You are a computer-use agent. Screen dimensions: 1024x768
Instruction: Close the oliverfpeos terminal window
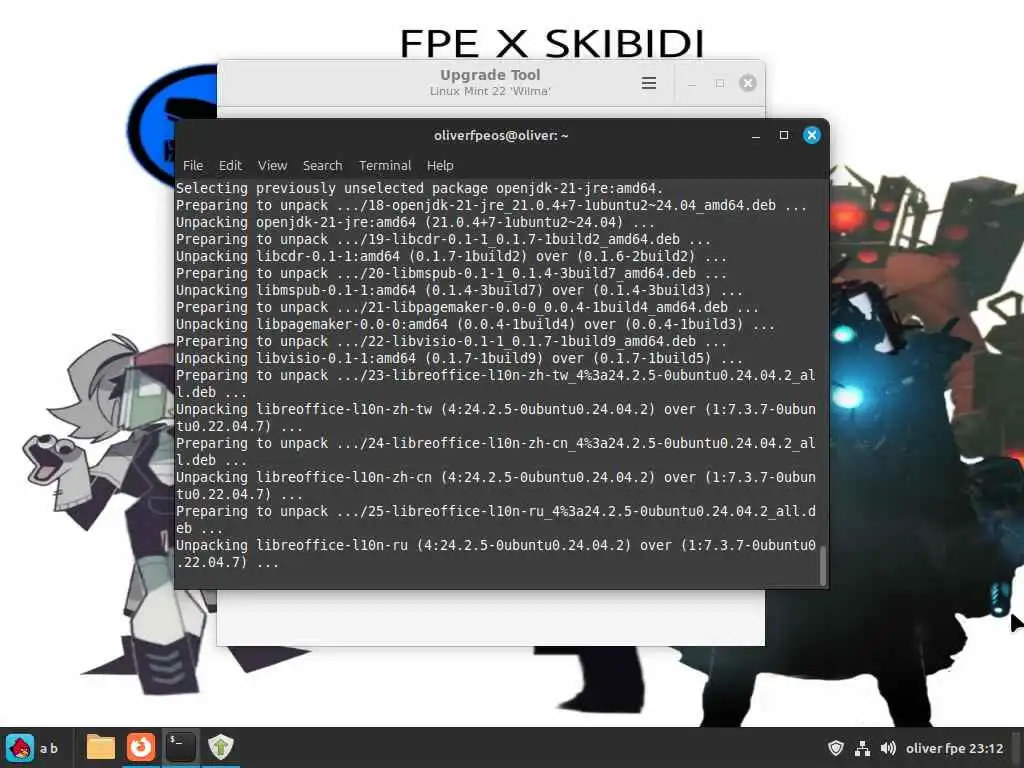pos(812,135)
